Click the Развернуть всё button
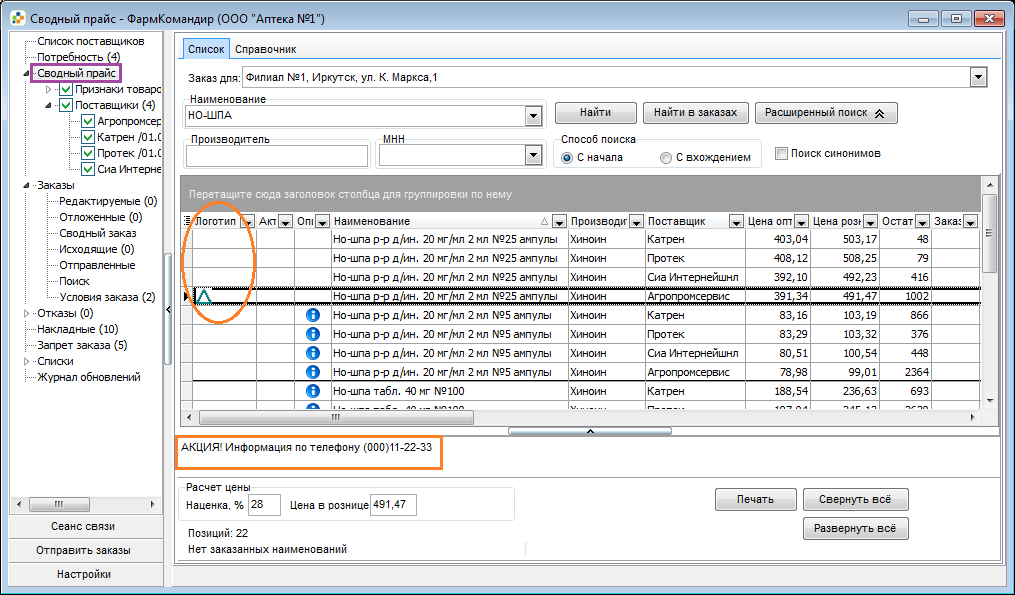Image resolution: width=1015 pixels, height=595 pixels. pos(855,528)
